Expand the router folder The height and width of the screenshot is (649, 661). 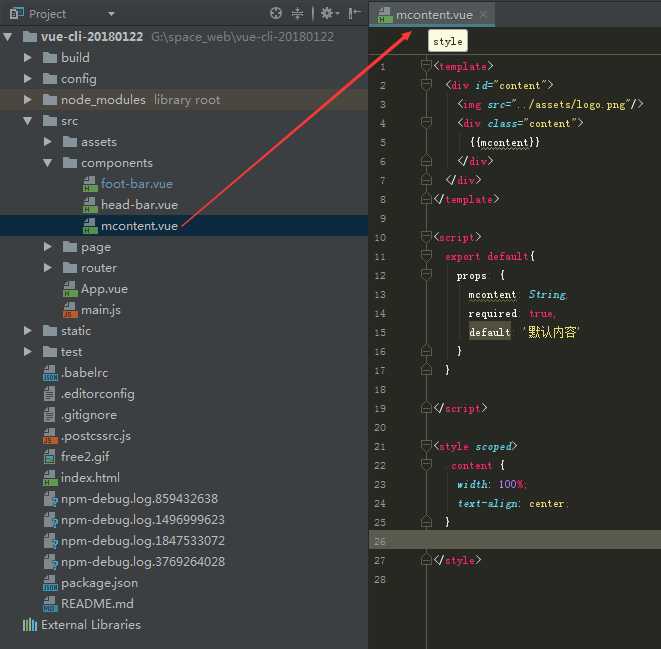tap(48, 268)
